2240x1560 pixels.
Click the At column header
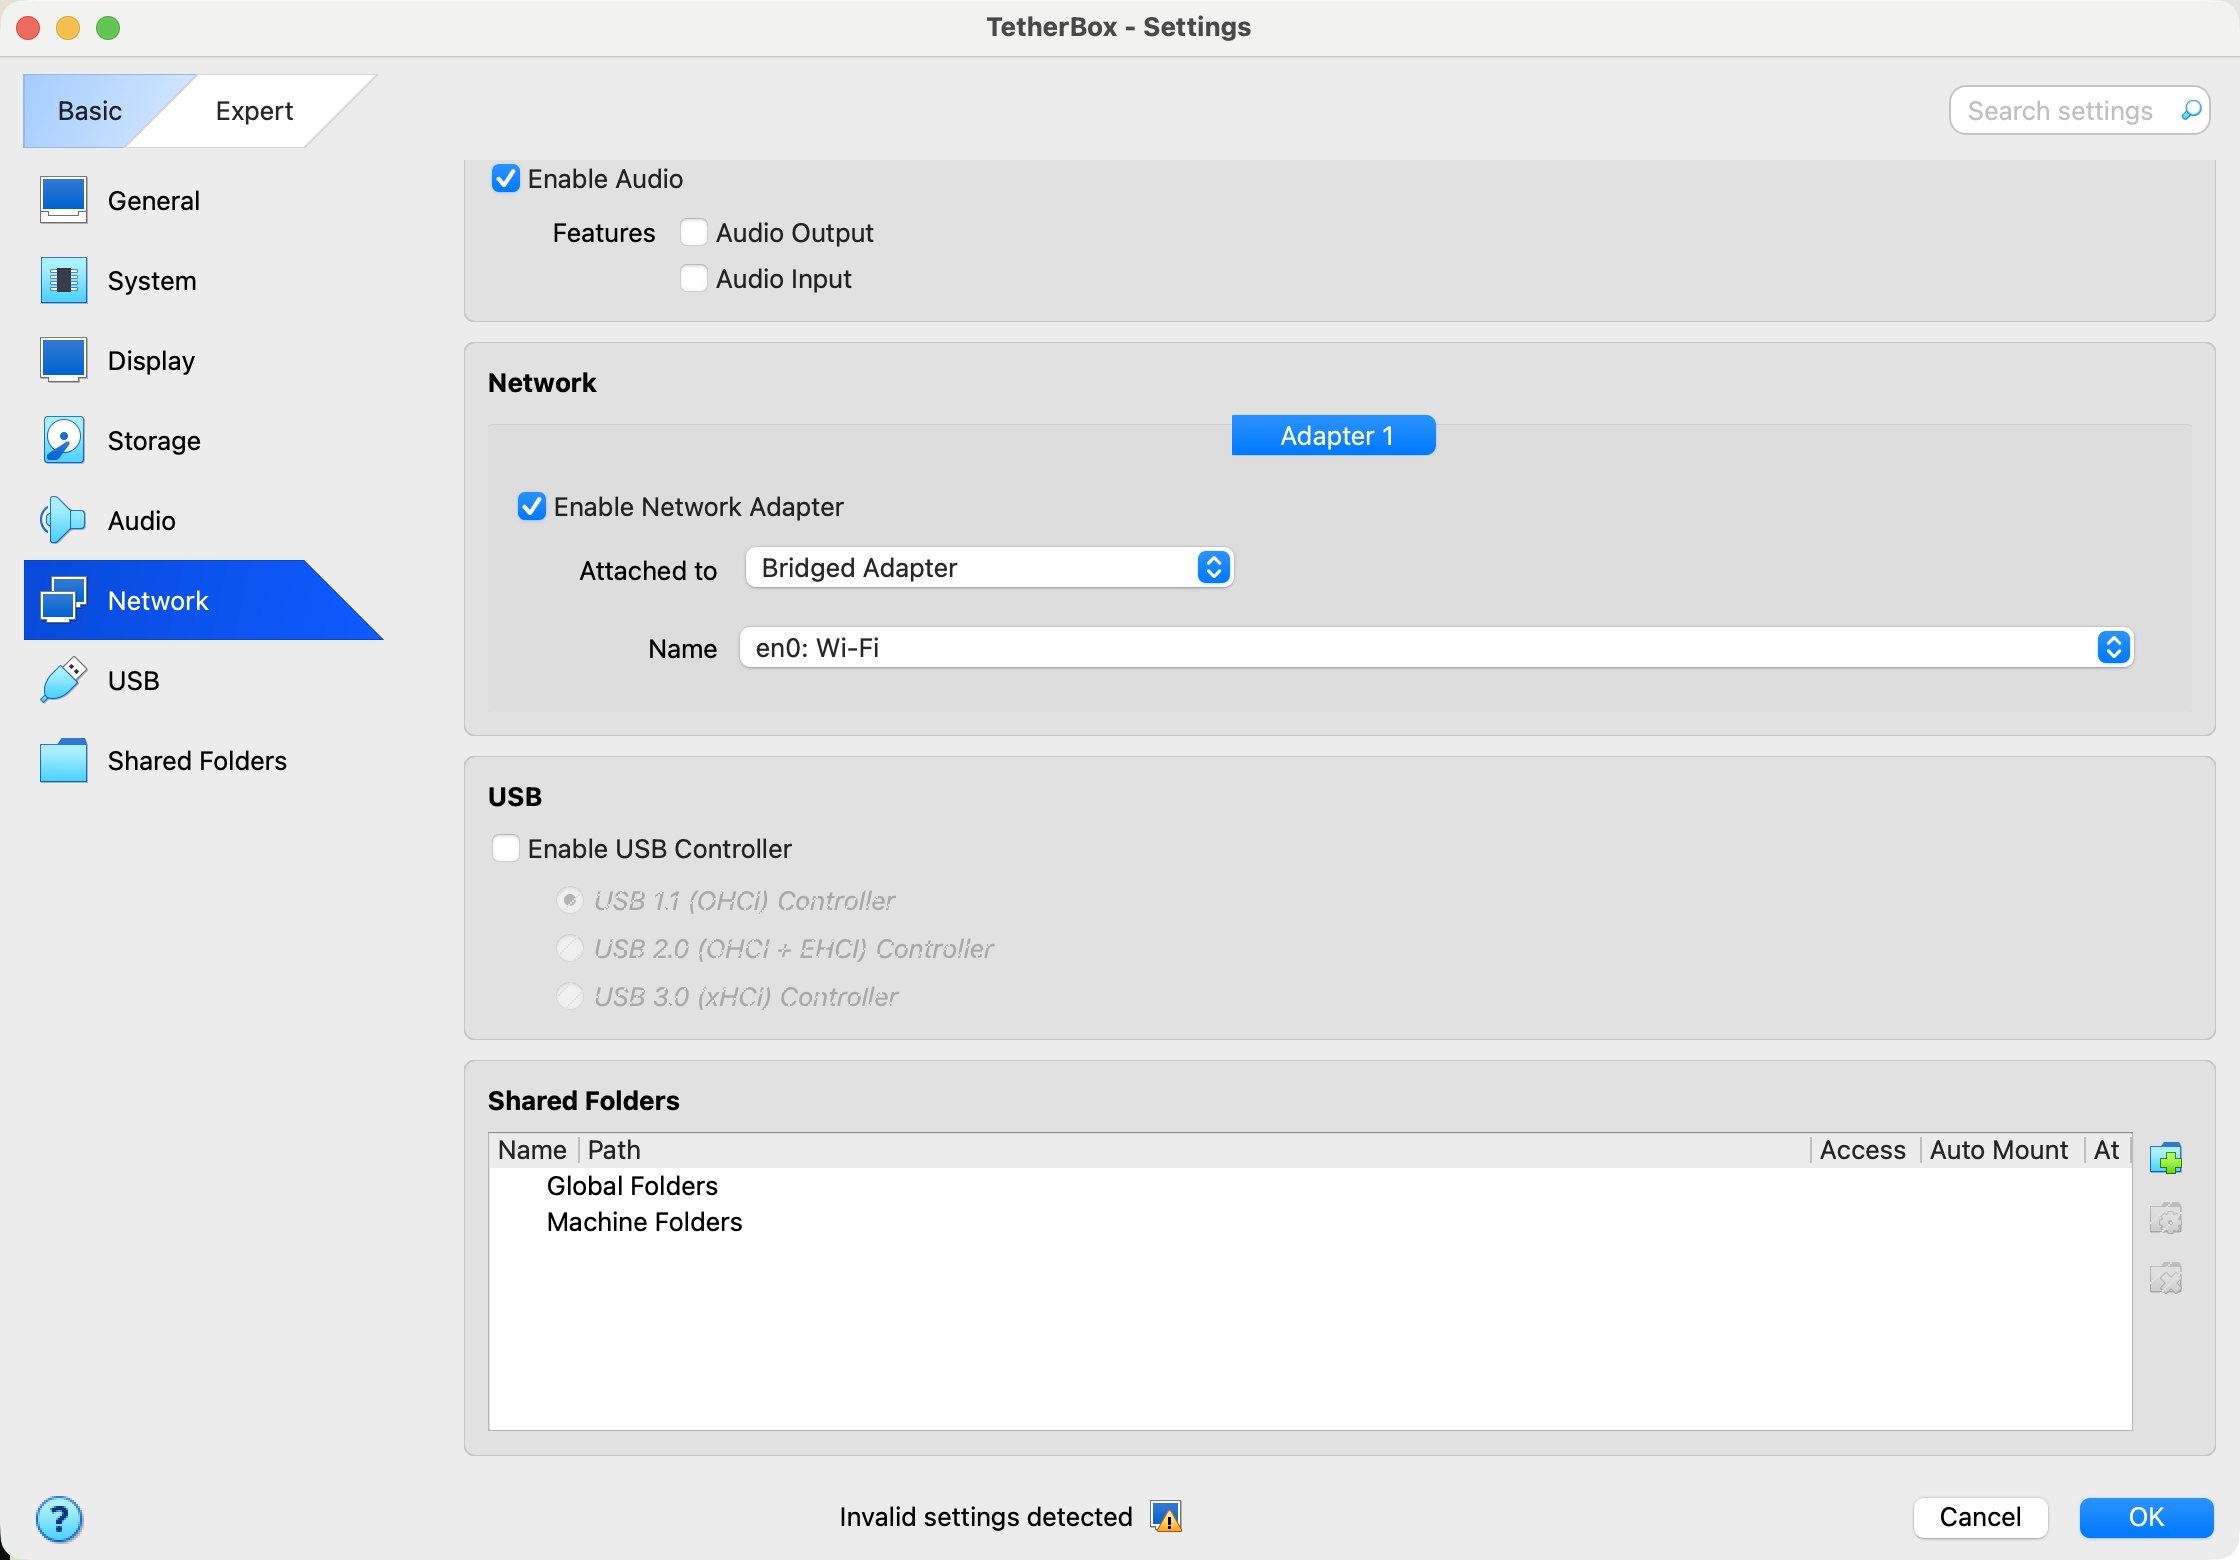click(2107, 1150)
